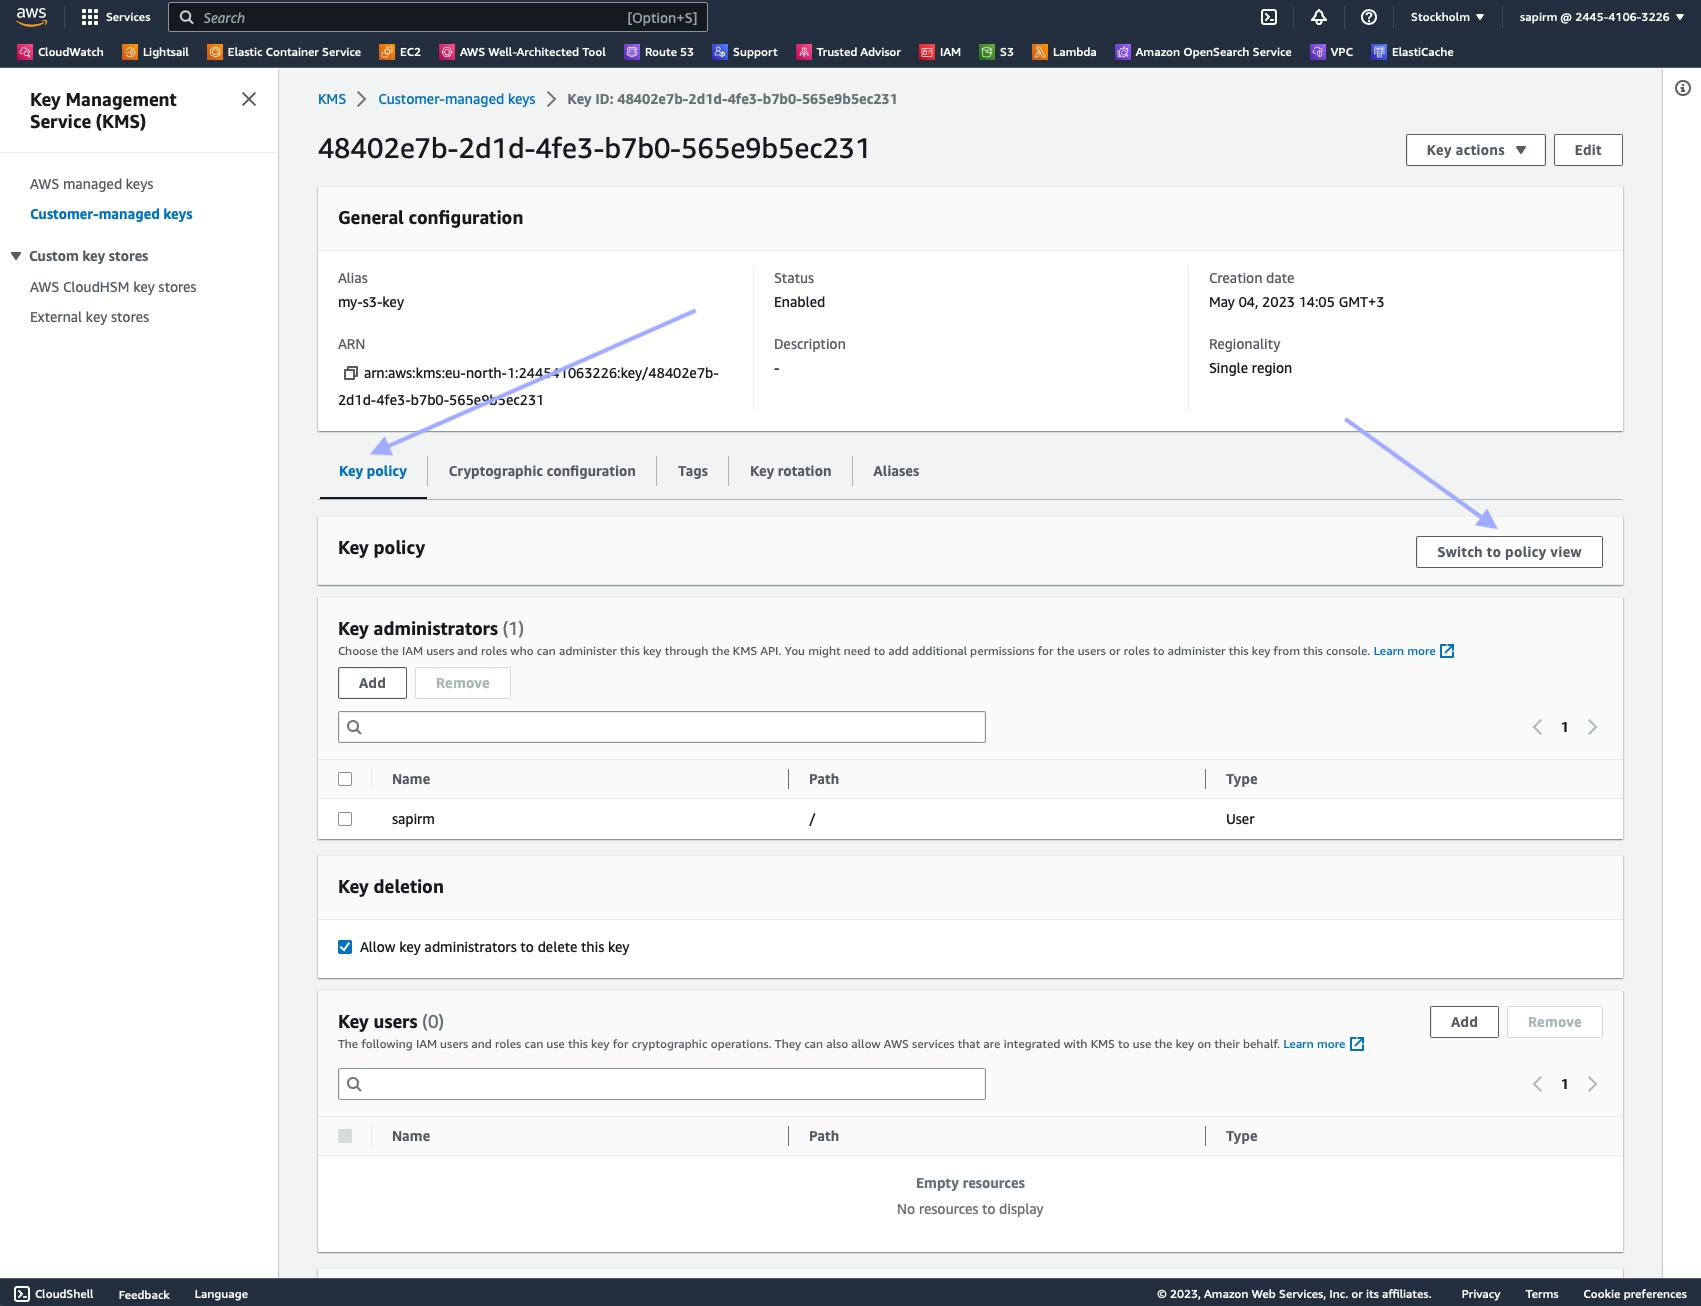Select the sapirm administrator checkbox
This screenshot has height=1306, width=1701.
click(x=345, y=819)
